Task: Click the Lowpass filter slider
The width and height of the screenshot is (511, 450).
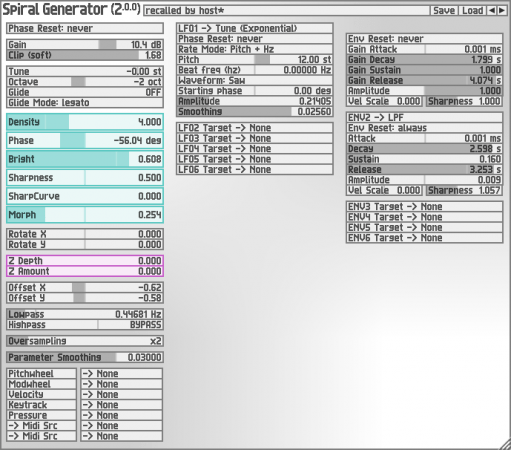Action: point(85,314)
